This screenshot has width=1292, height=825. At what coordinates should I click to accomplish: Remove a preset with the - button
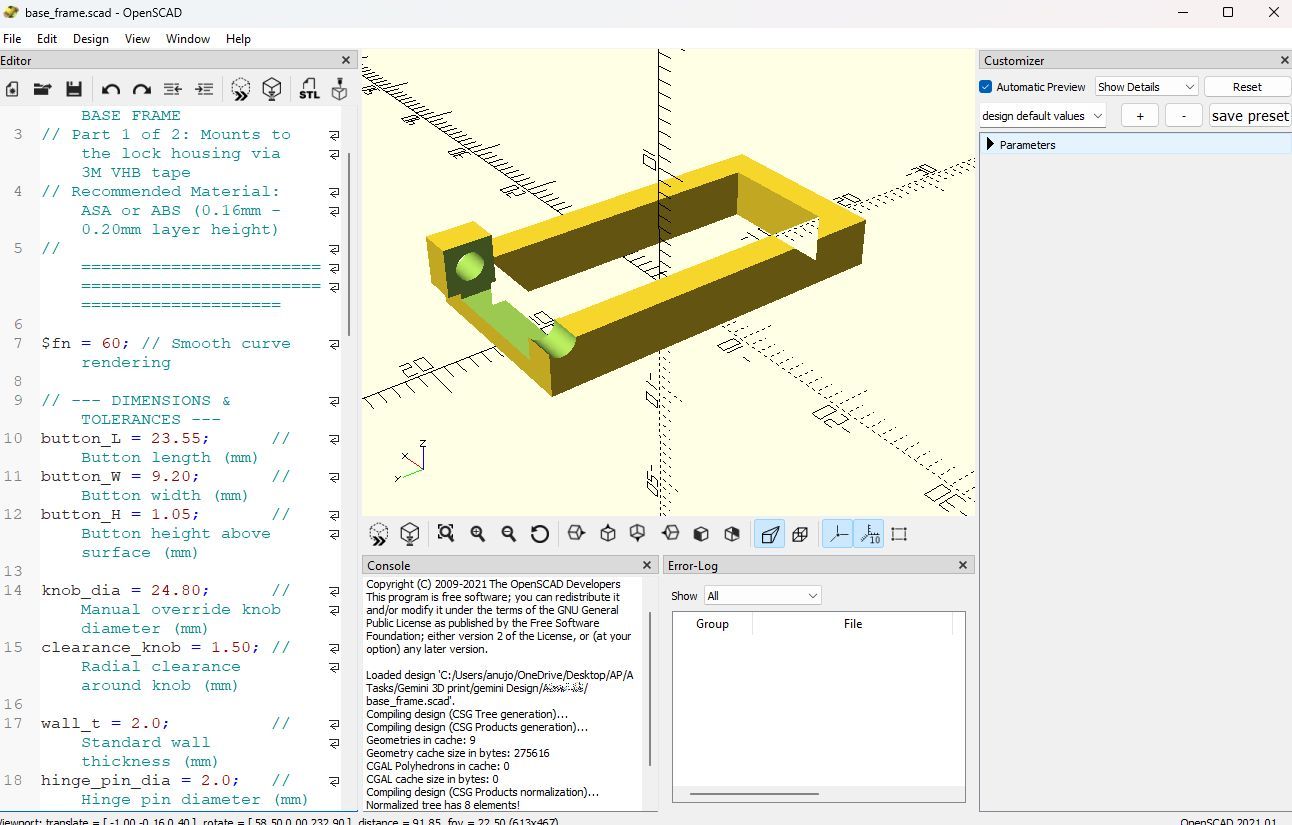tap(1184, 116)
